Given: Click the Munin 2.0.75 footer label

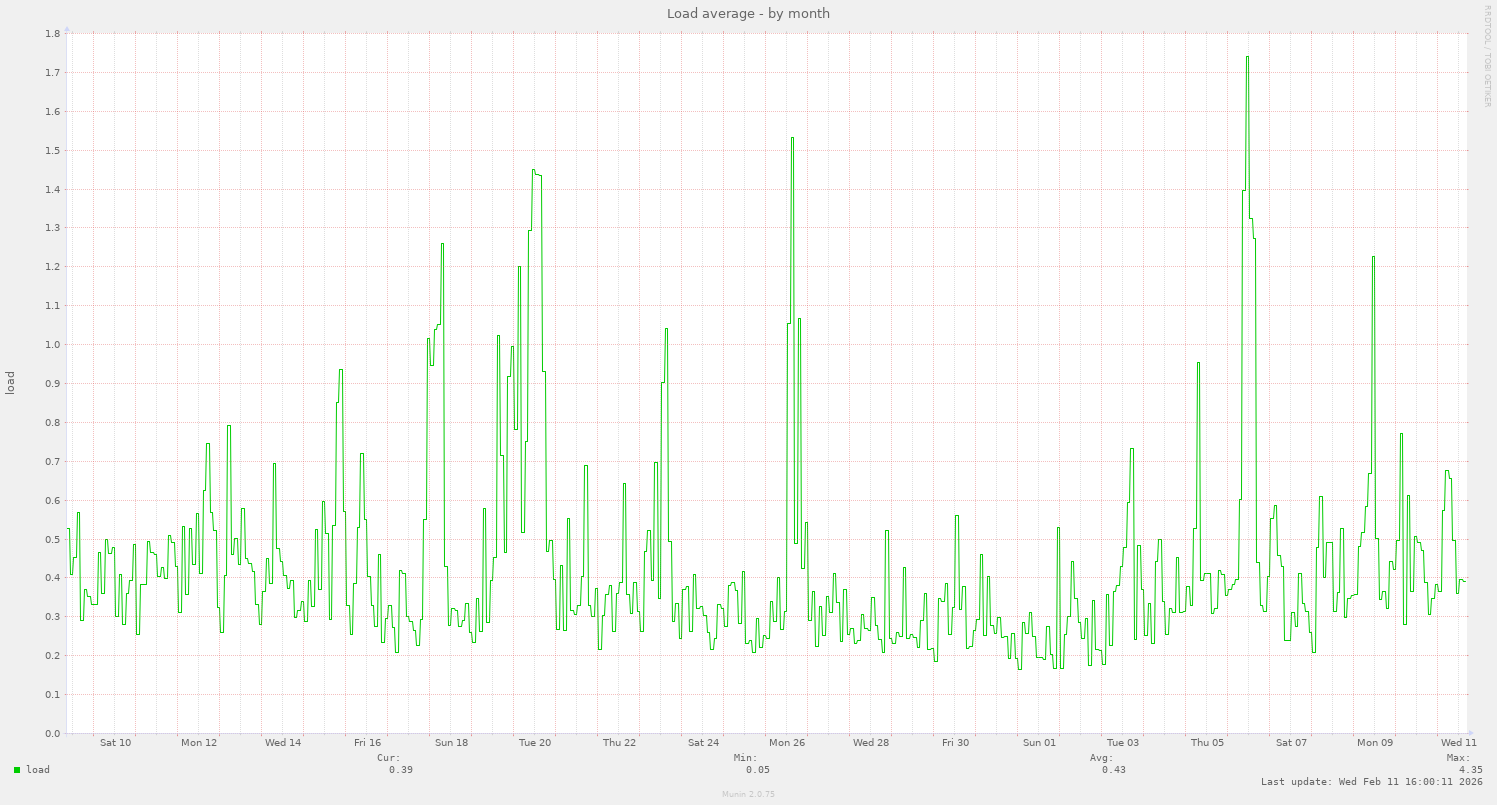Looking at the screenshot, I should click(747, 794).
